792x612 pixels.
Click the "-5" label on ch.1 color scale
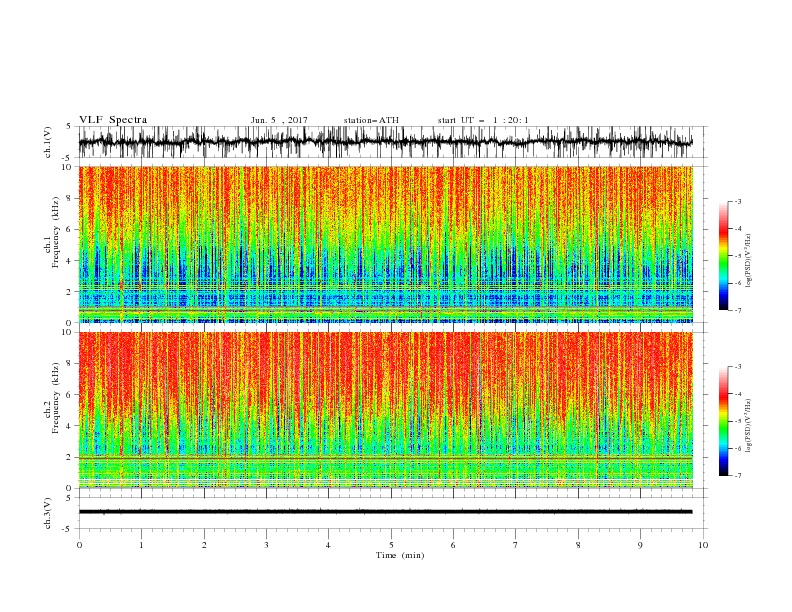pyautogui.click(x=738, y=256)
